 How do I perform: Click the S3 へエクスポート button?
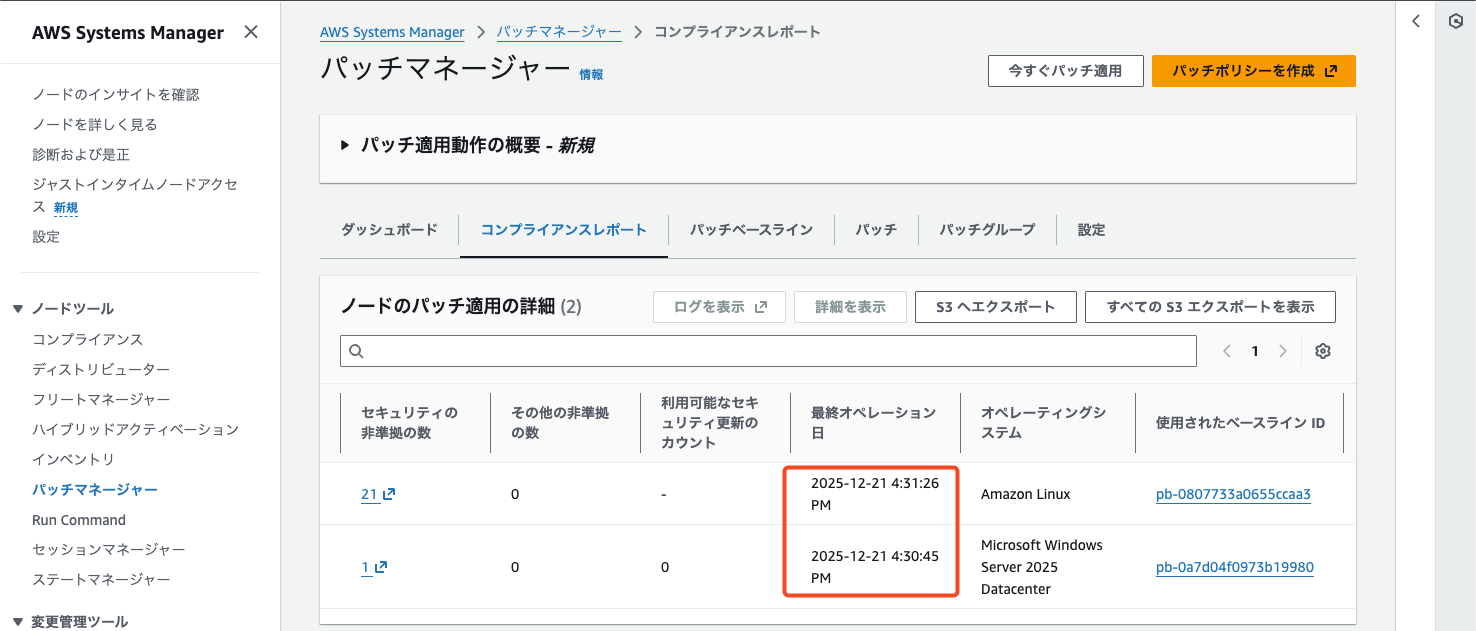pyautogui.click(x=995, y=307)
